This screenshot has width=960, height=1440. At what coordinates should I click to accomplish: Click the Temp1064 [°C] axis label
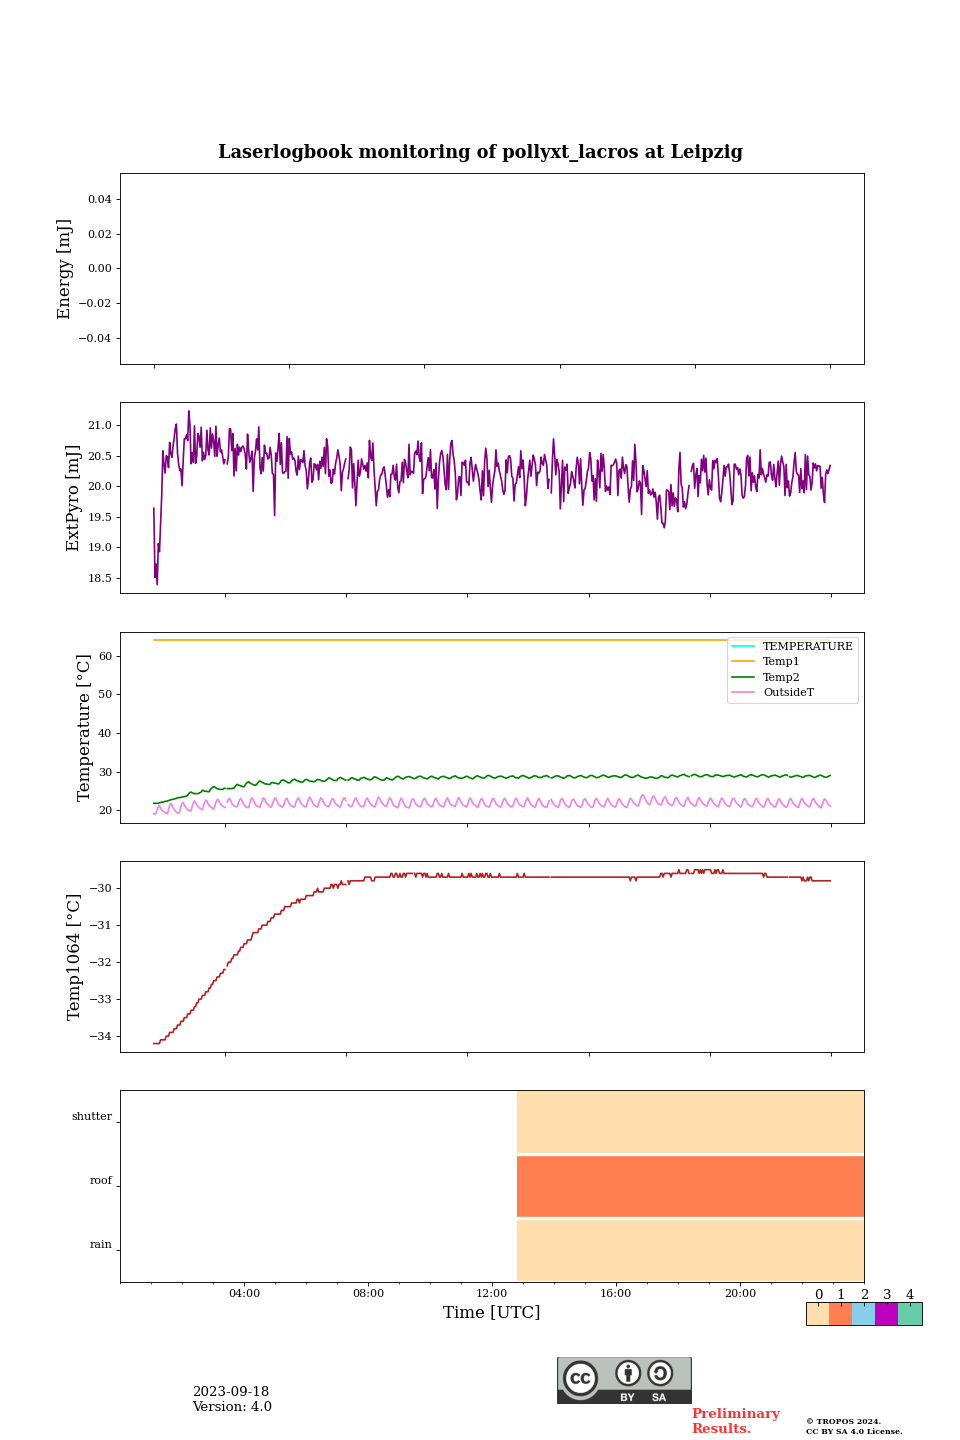point(74,957)
